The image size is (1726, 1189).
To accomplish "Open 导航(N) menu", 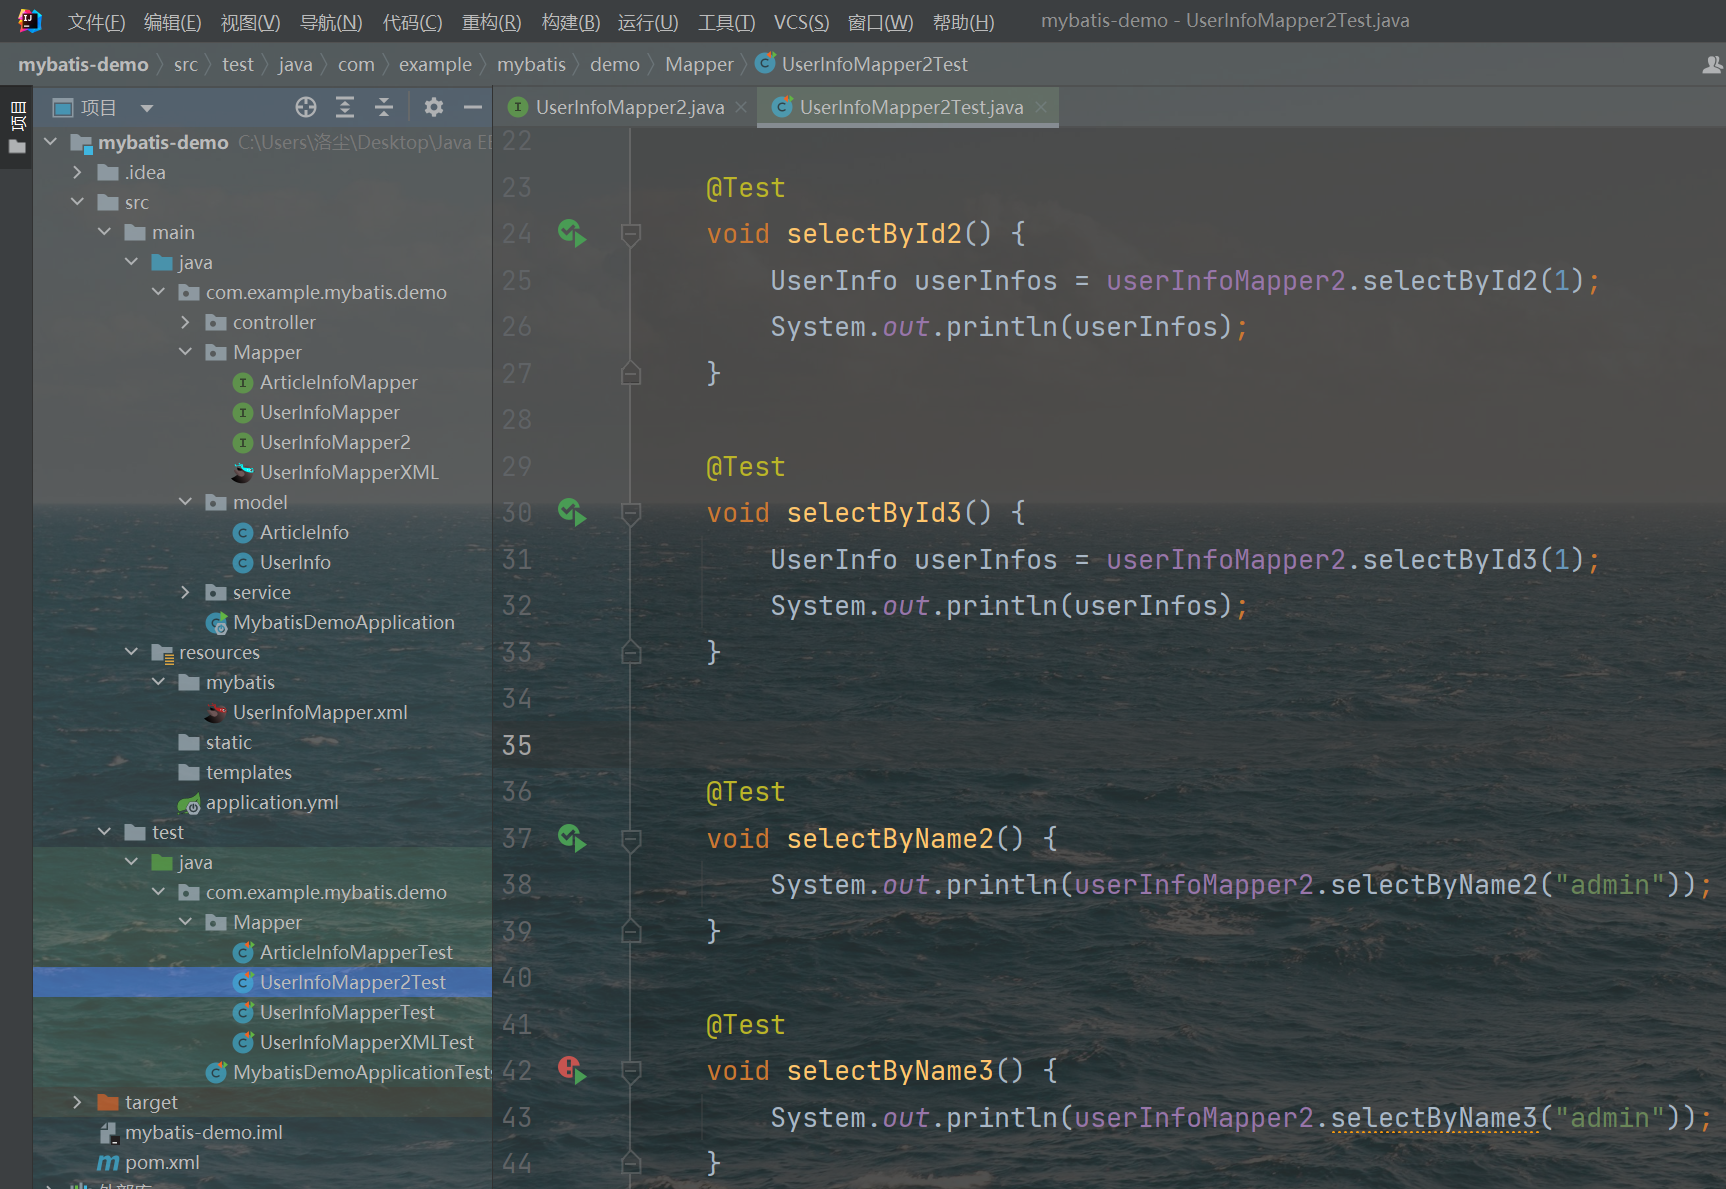I will point(331,22).
